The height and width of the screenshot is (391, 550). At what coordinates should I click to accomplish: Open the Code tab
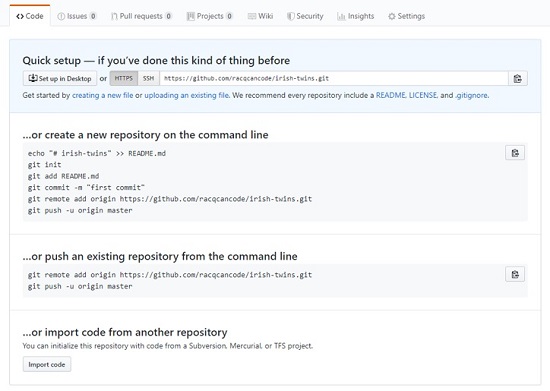30,16
